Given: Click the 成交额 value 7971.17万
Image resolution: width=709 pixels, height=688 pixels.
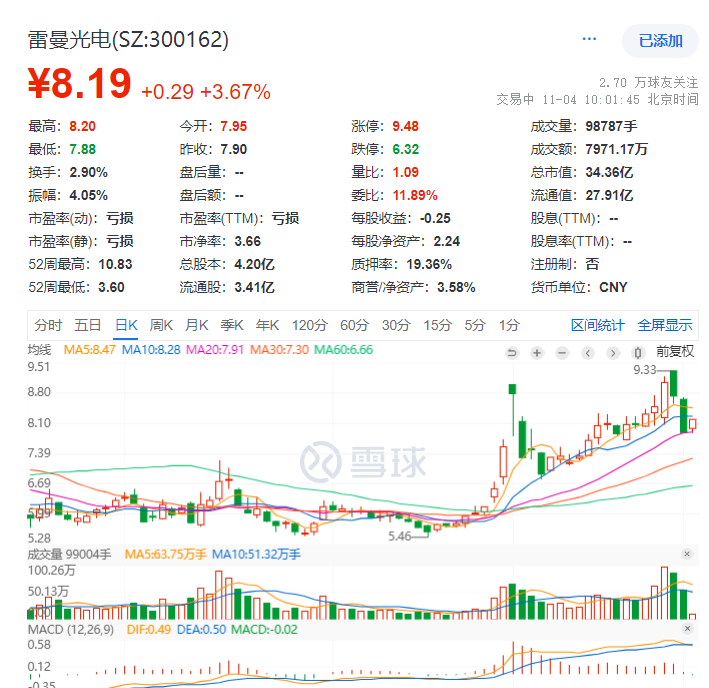Looking at the screenshot, I should (x=616, y=149).
